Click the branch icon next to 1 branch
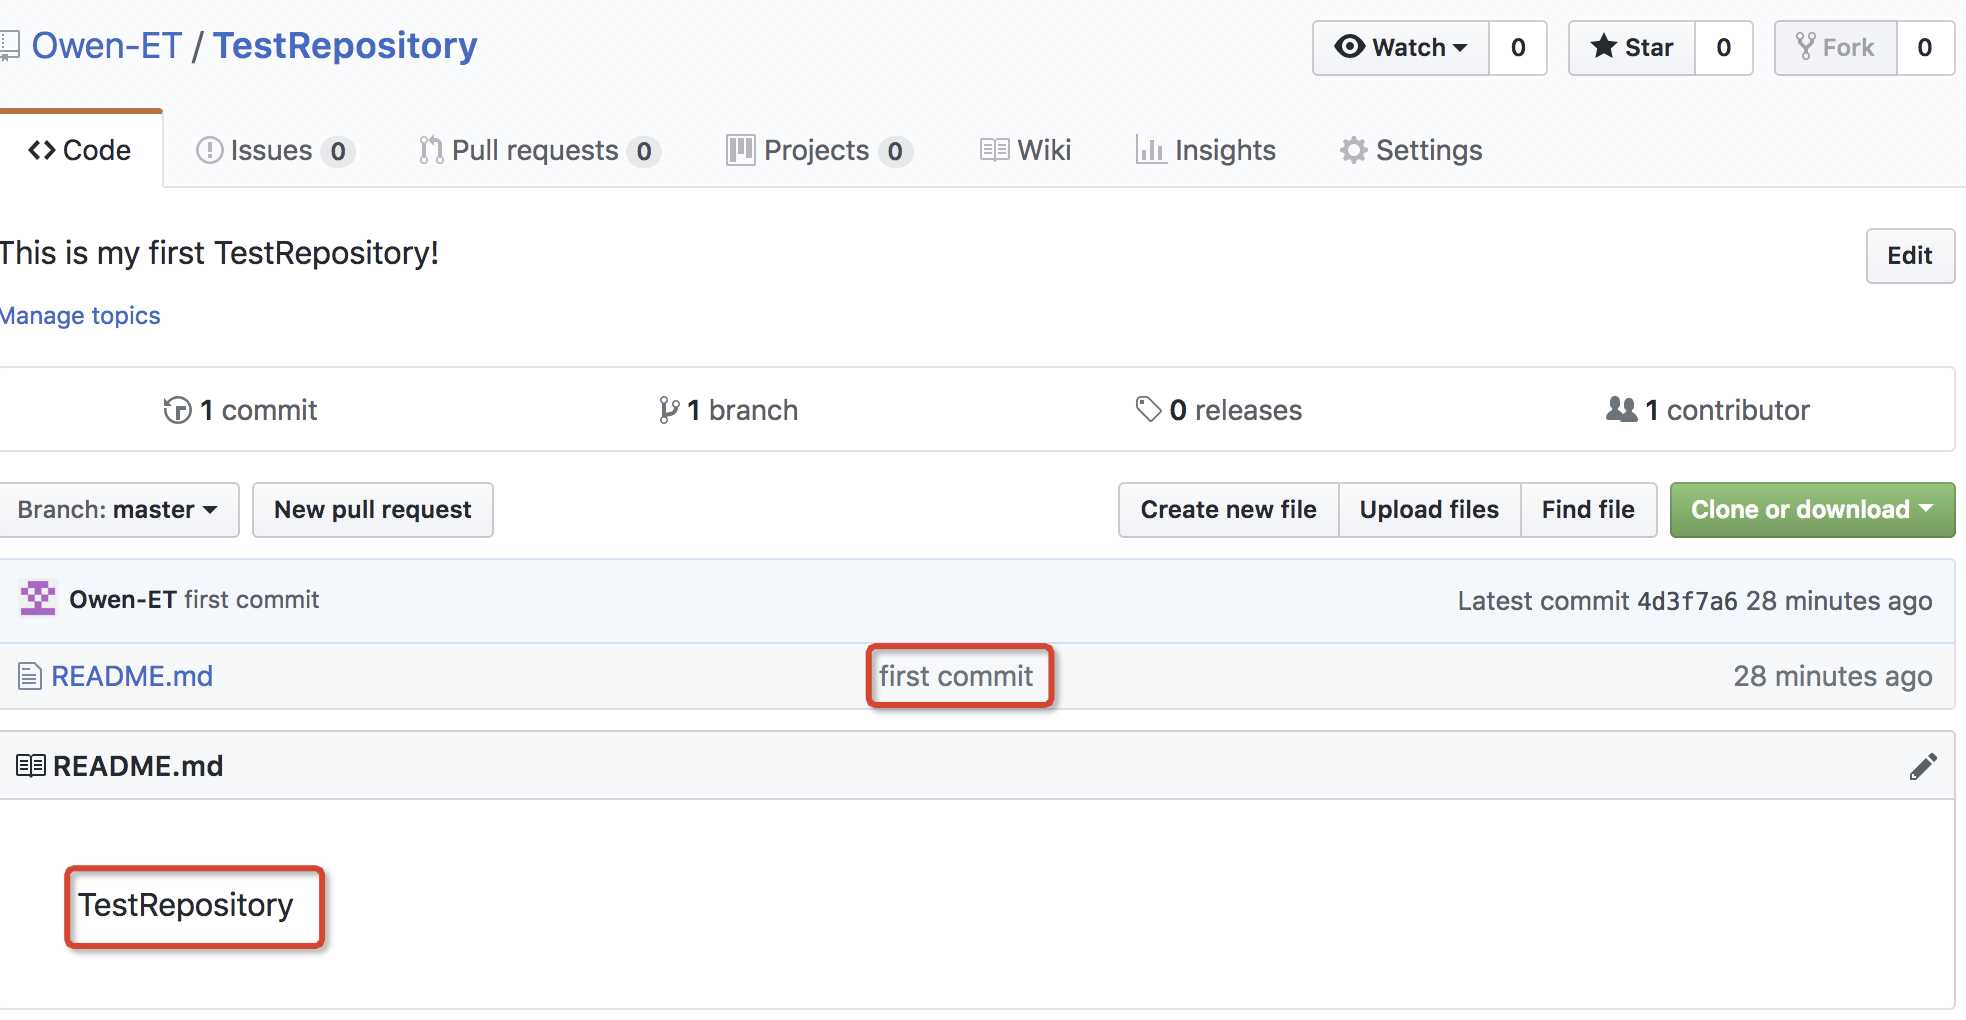Image resolution: width=1966 pixels, height=1020 pixels. (x=669, y=410)
